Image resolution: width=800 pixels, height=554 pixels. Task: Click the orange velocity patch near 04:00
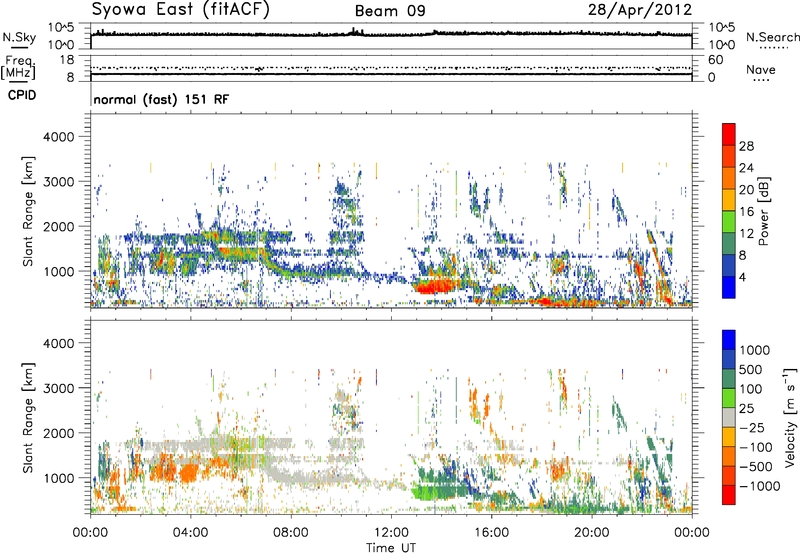click(x=190, y=472)
